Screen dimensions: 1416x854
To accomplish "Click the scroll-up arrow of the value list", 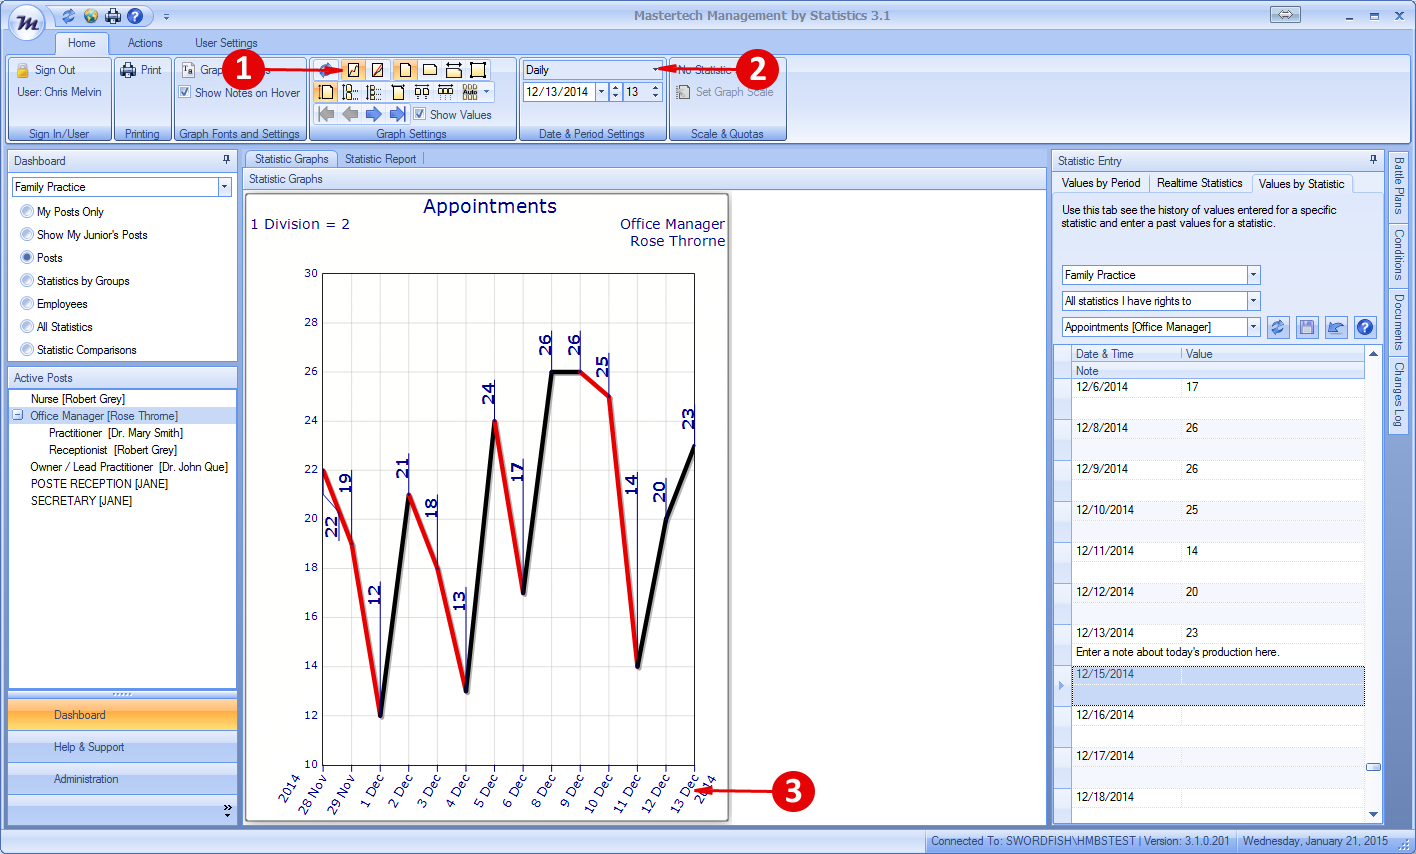I will point(1373,354).
